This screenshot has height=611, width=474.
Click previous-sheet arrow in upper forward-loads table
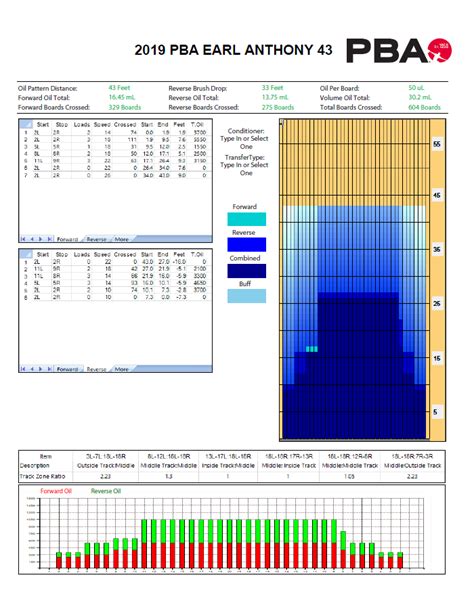click(x=32, y=239)
